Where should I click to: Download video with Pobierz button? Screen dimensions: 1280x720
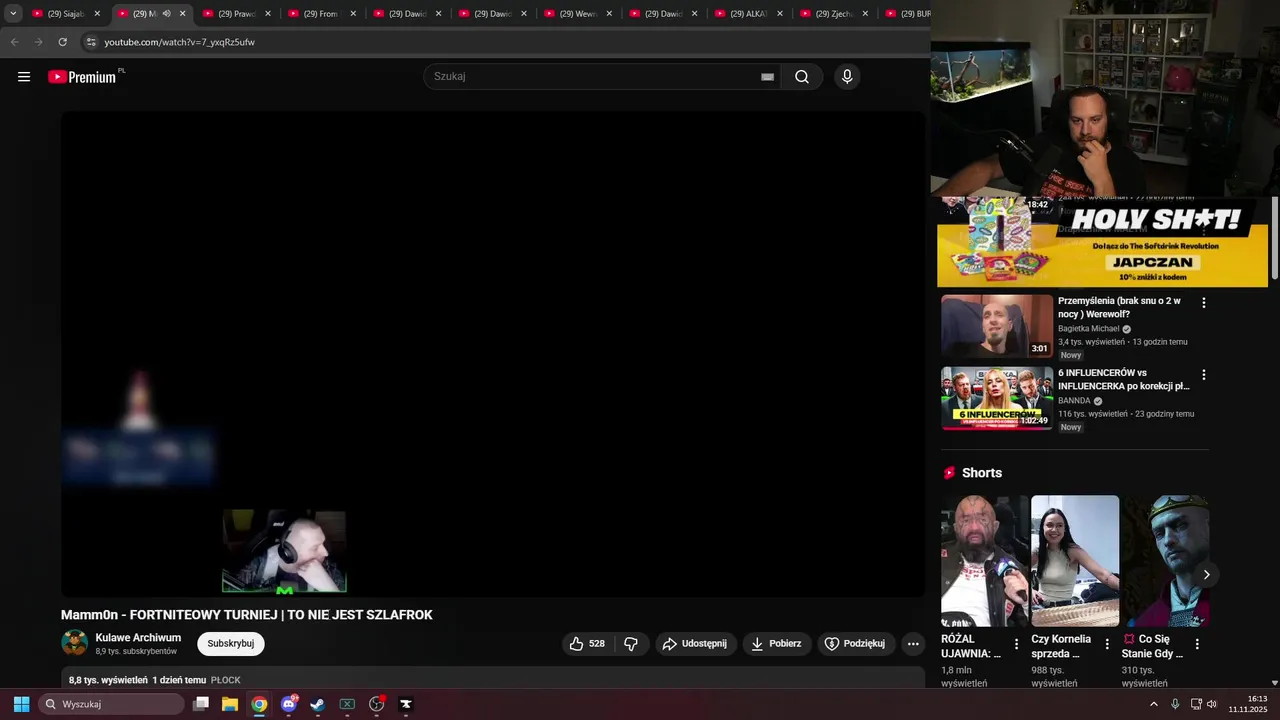point(776,644)
